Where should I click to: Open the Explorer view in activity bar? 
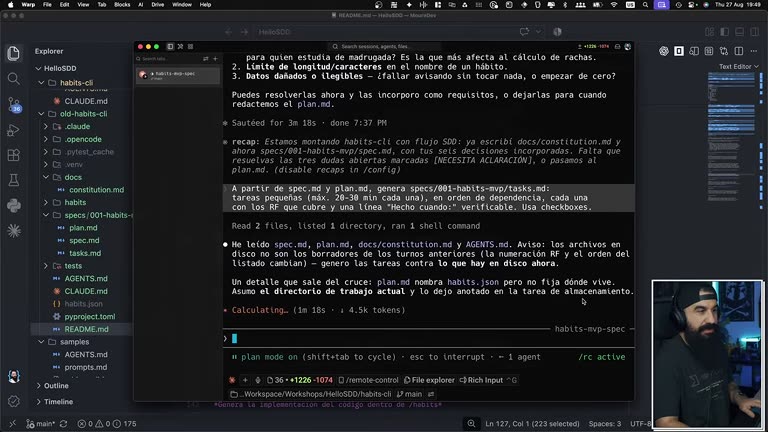point(14,53)
